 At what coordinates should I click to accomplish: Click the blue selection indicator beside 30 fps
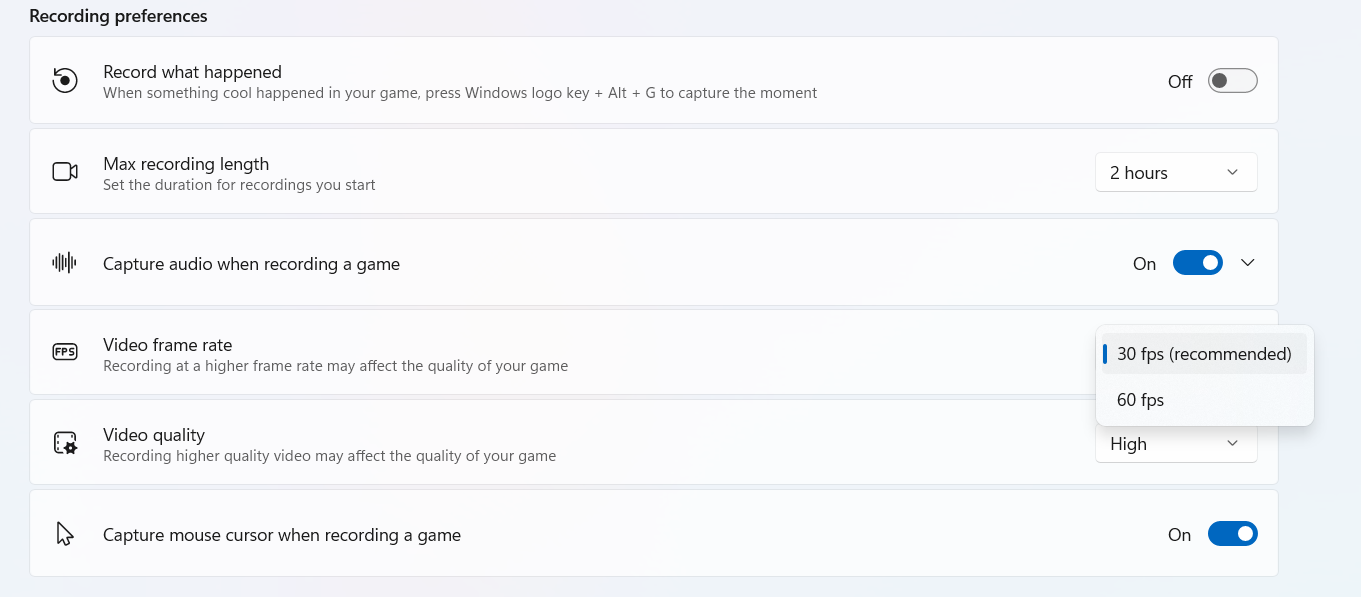1104,353
